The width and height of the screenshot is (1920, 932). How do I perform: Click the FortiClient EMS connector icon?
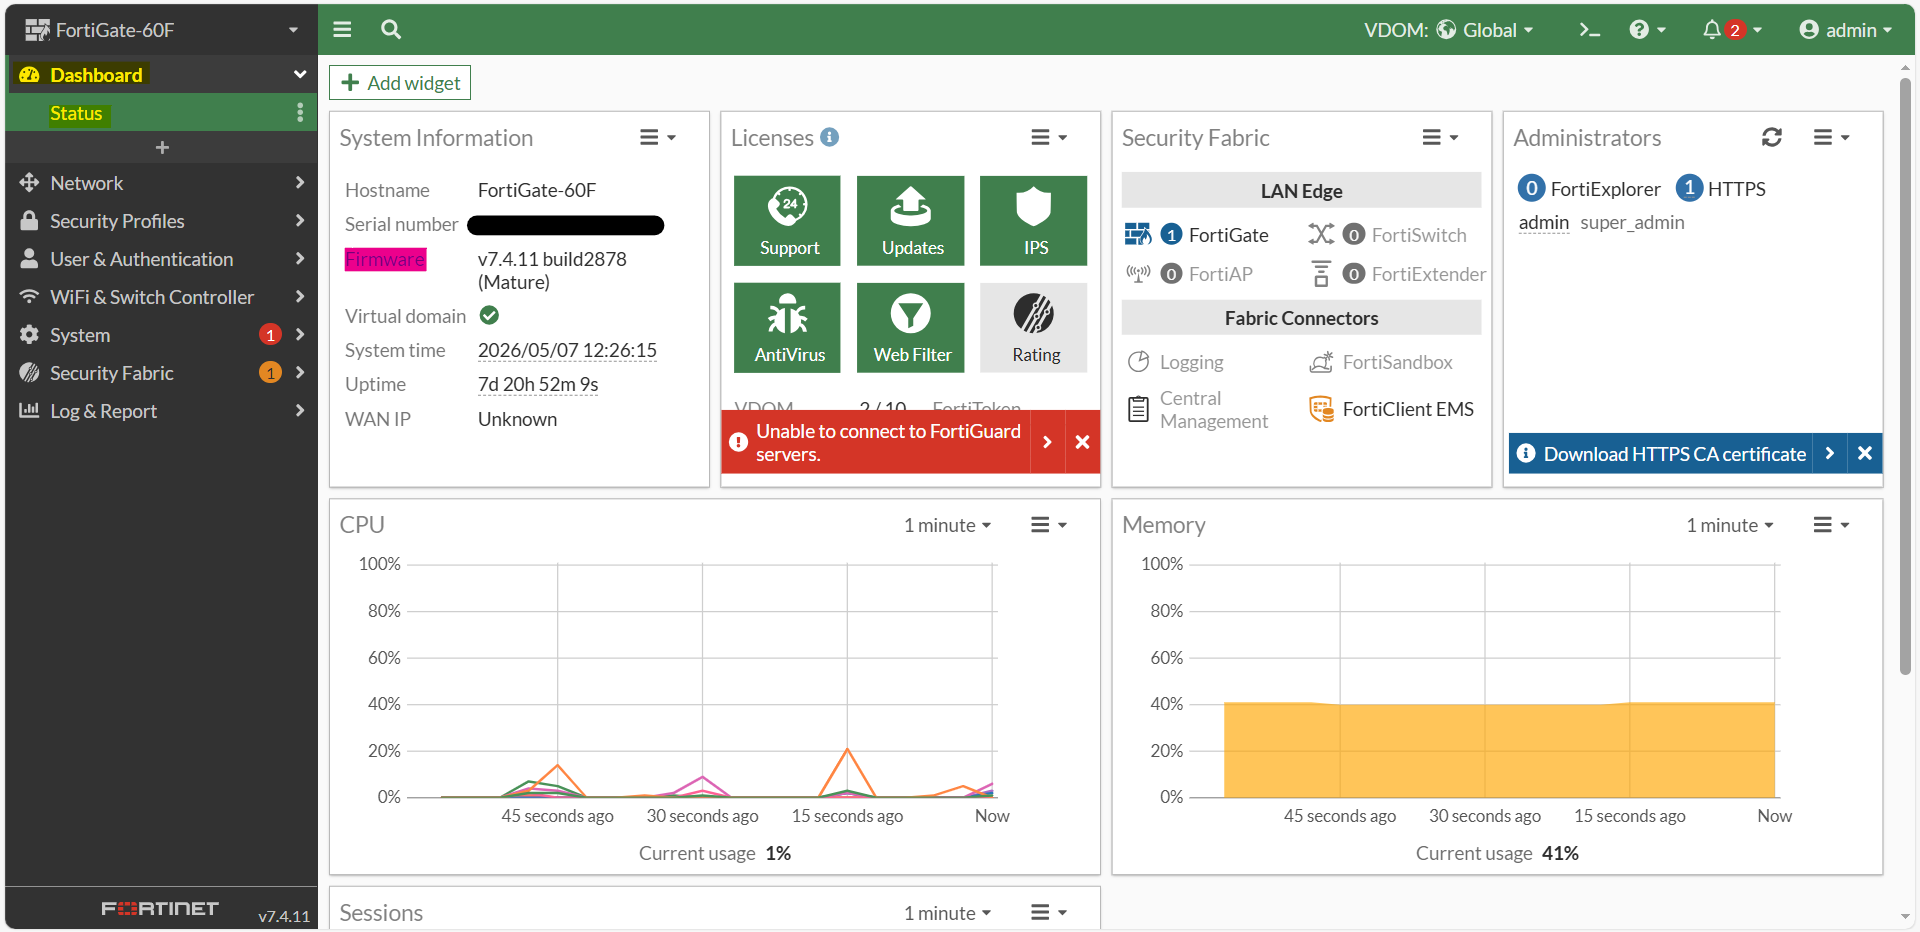click(1321, 409)
